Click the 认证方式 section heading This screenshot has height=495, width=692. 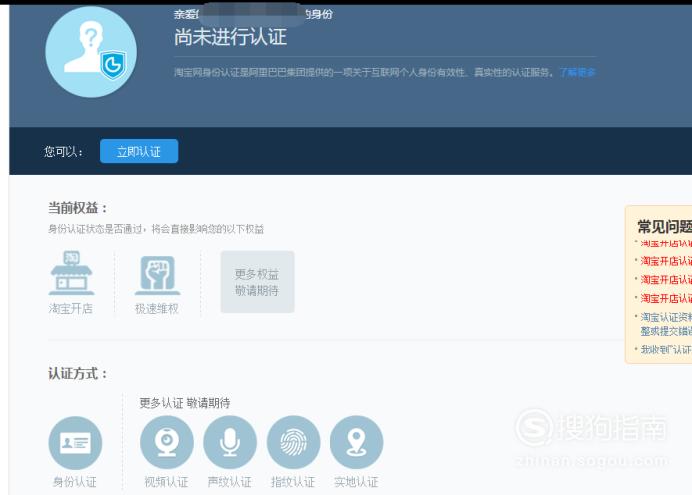tap(78, 374)
